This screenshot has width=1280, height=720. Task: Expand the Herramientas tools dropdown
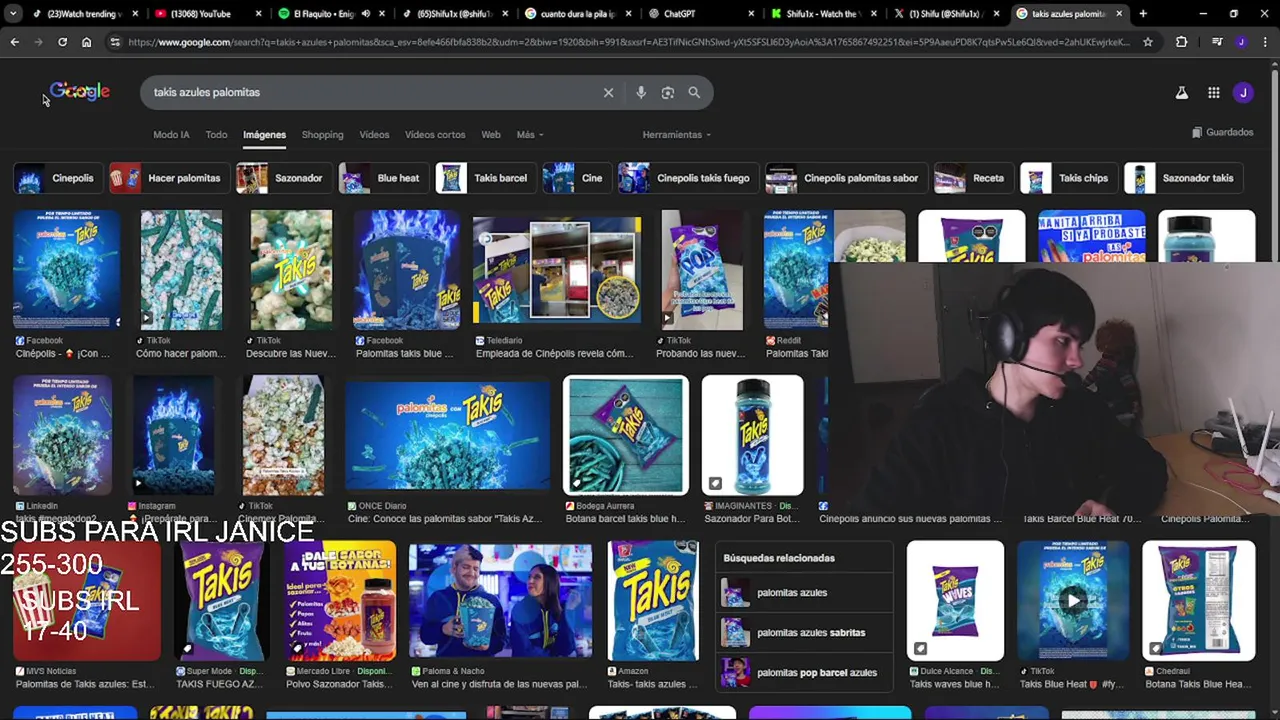coord(677,134)
